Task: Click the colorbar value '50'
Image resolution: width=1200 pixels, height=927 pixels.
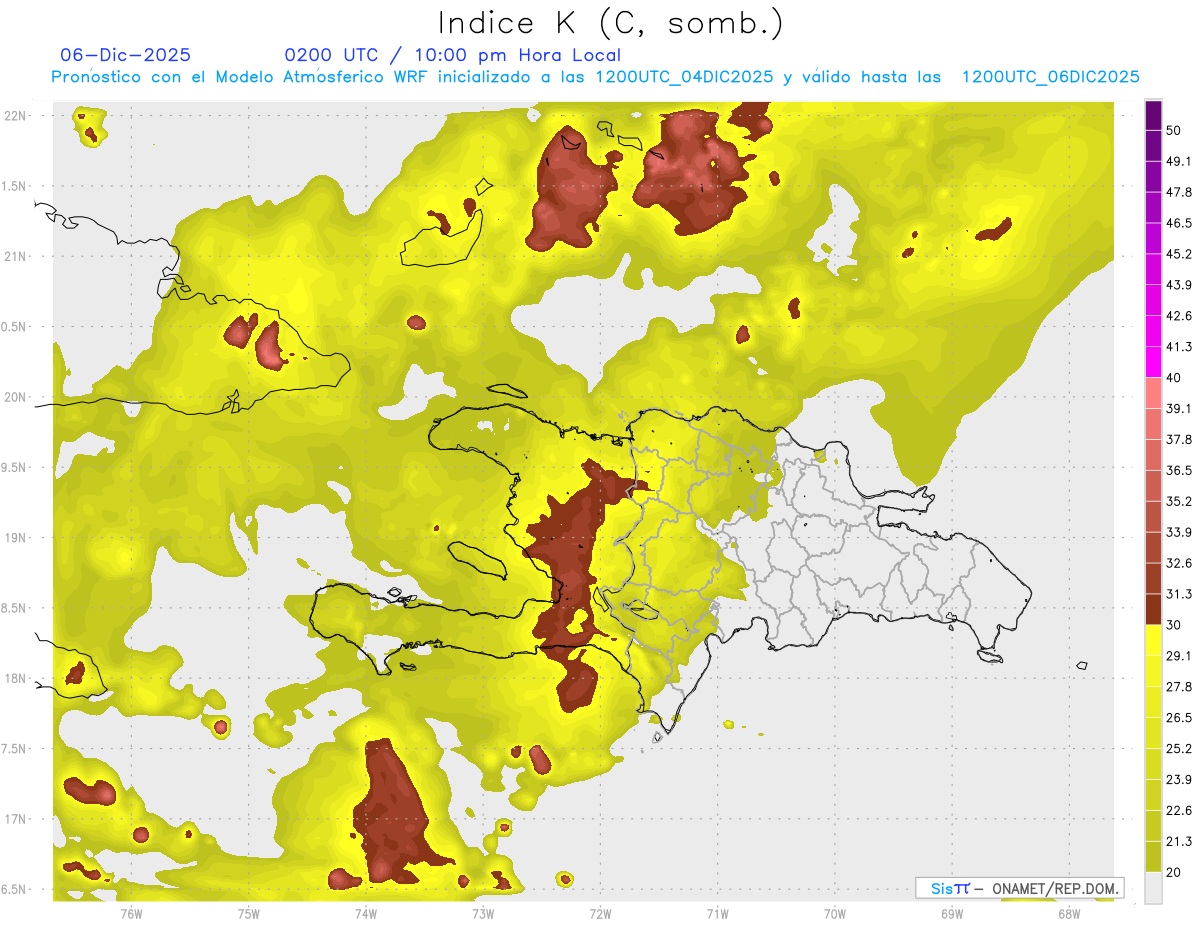Action: pos(1174,131)
